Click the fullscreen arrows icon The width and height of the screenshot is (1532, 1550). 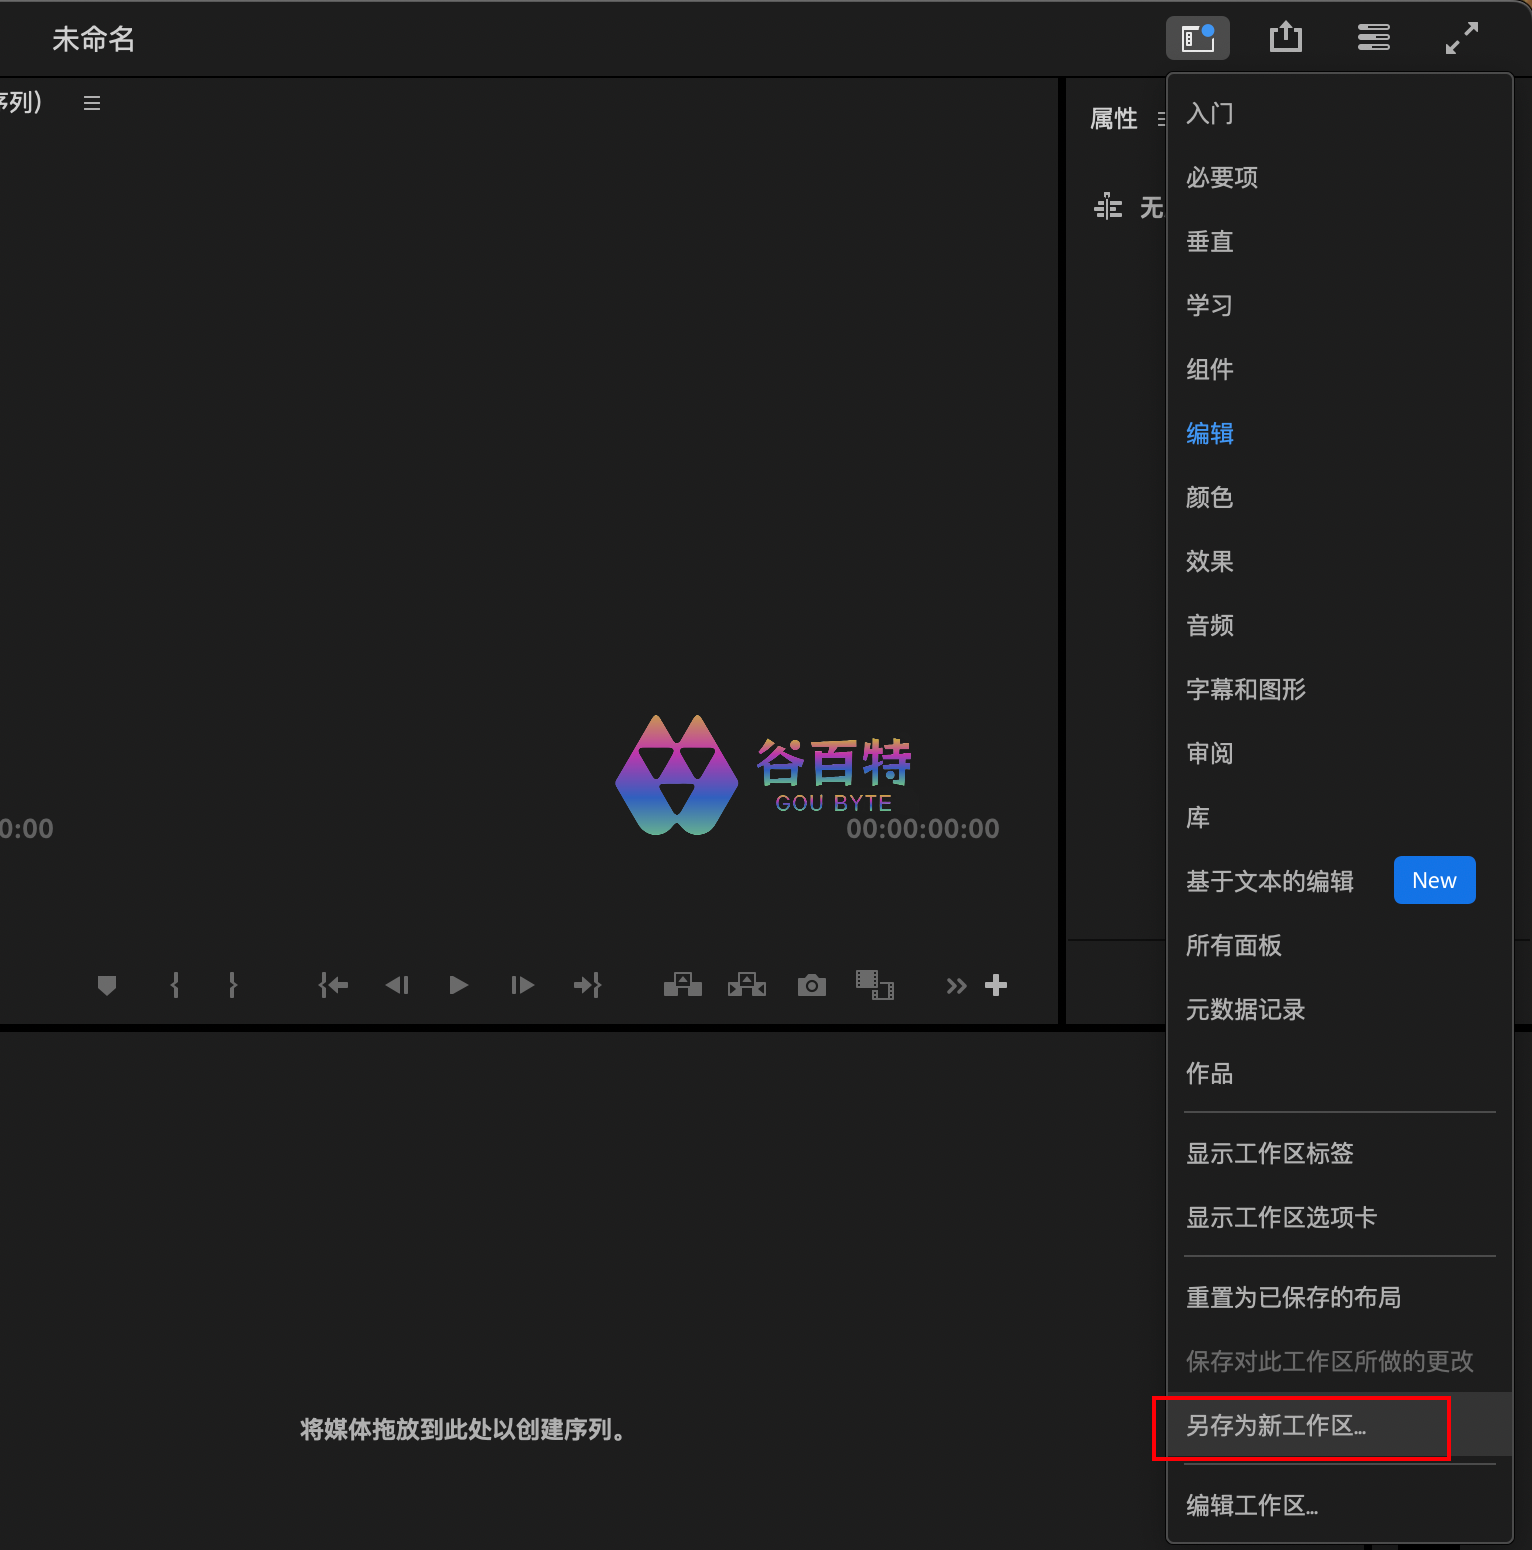coord(1461,39)
